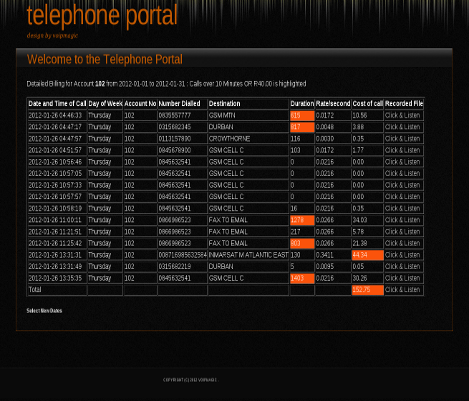
Task: Open recording for 11:25:42 fax call
Action: point(402,243)
